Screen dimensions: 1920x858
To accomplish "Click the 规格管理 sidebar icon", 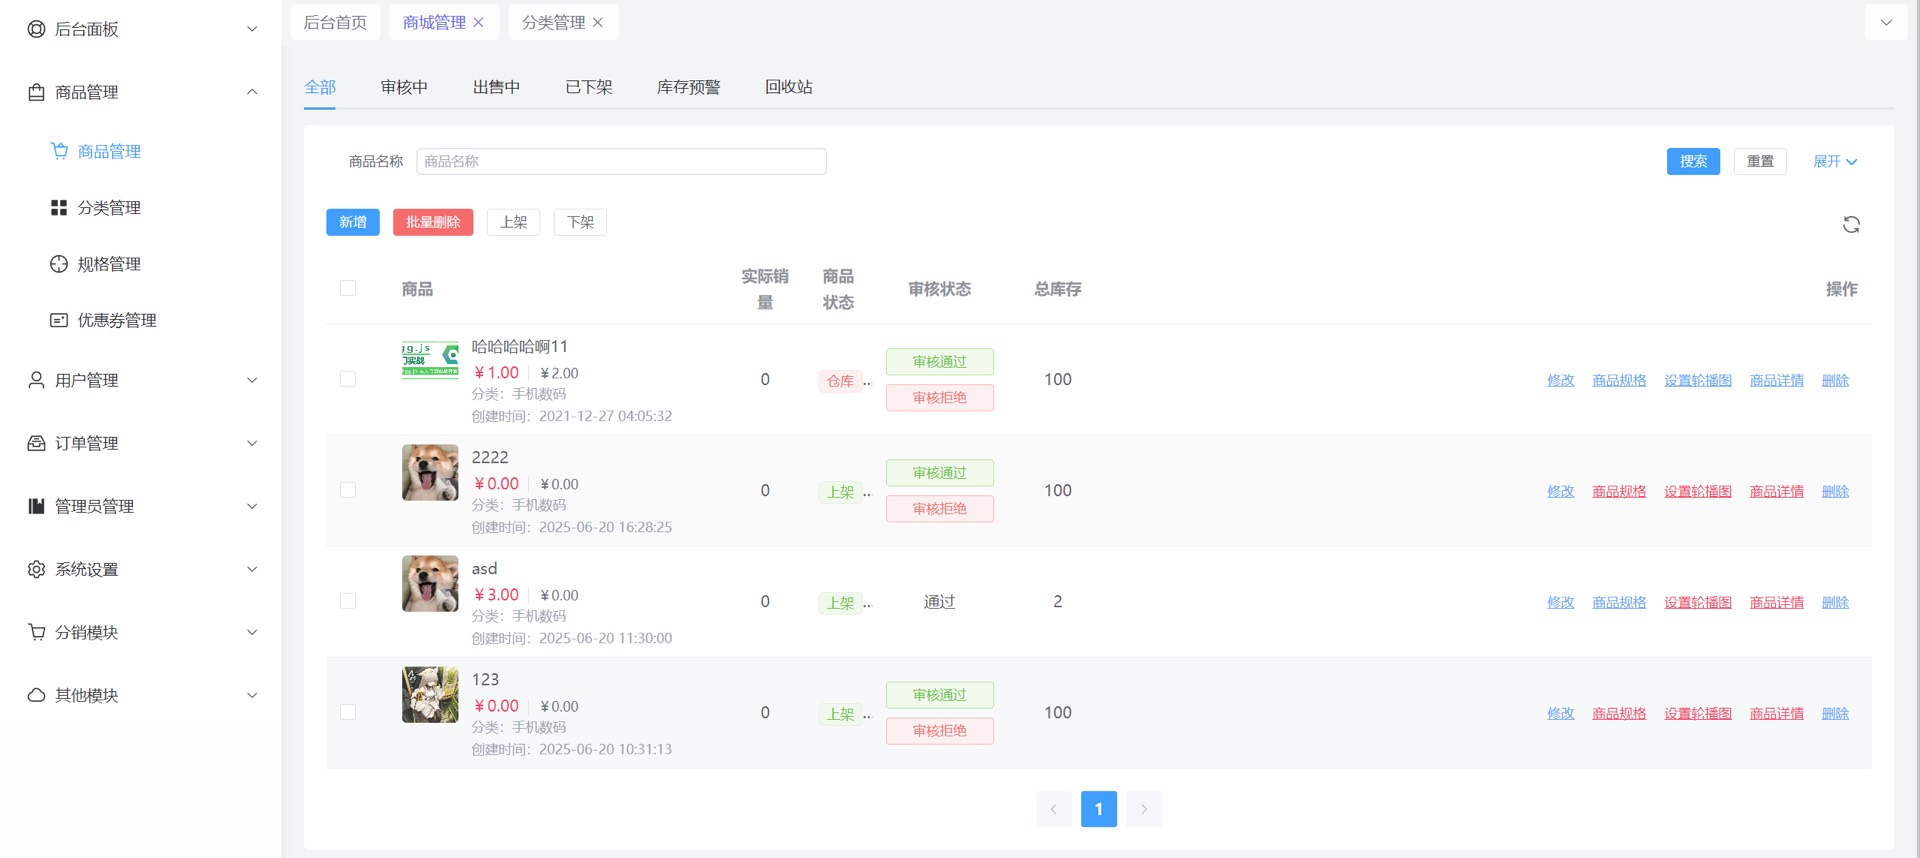I will coord(59,264).
